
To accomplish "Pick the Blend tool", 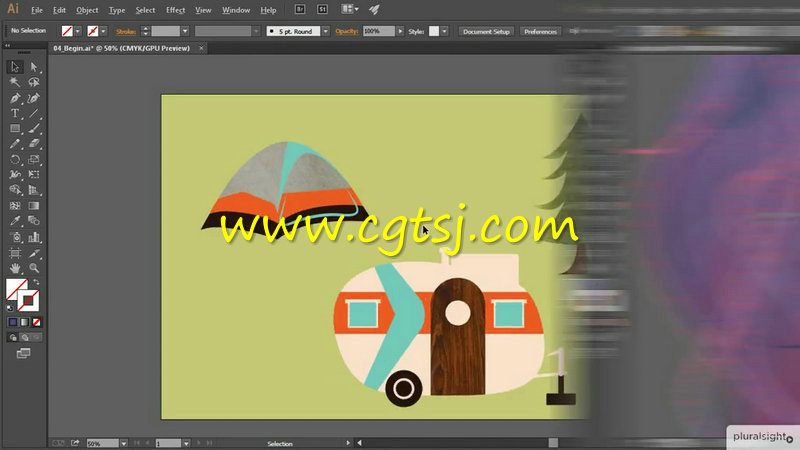I will pyautogui.click(x=34, y=221).
